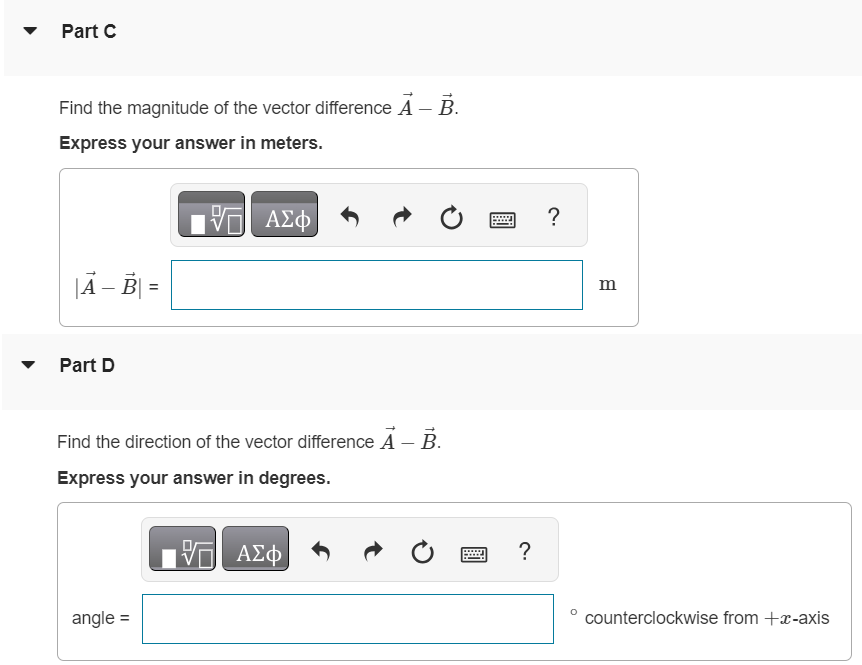Open Greek symbols palette in Part D
This screenshot has width=862, height=665.
256,548
